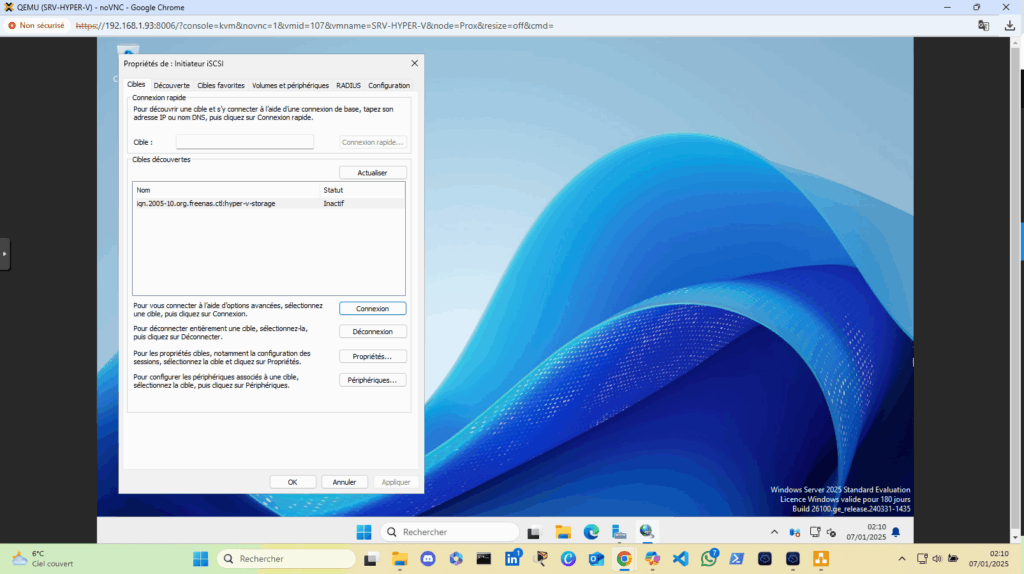Click the host taskbar Rechercher search box
The image size is (1024, 574).
(x=286, y=559)
